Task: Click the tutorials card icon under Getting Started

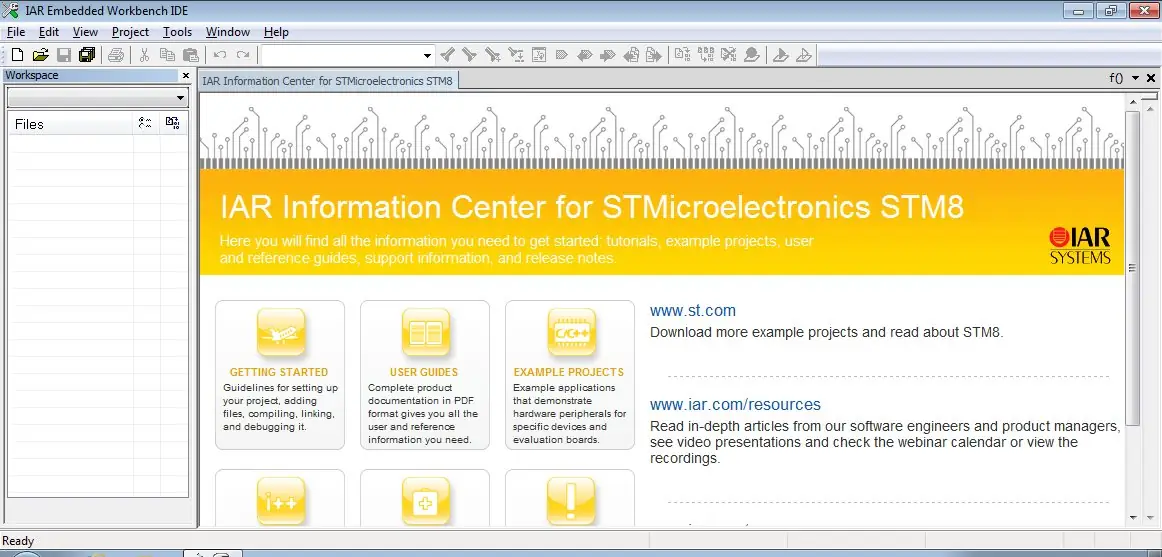Action: [x=281, y=500]
